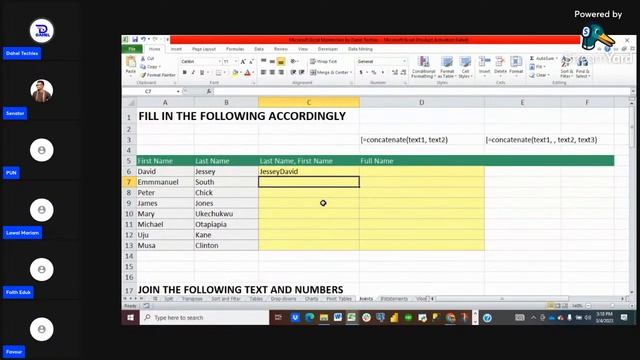Click the Orientation icon
Image resolution: width=640 pixels, height=360 pixels.
click(x=294, y=62)
